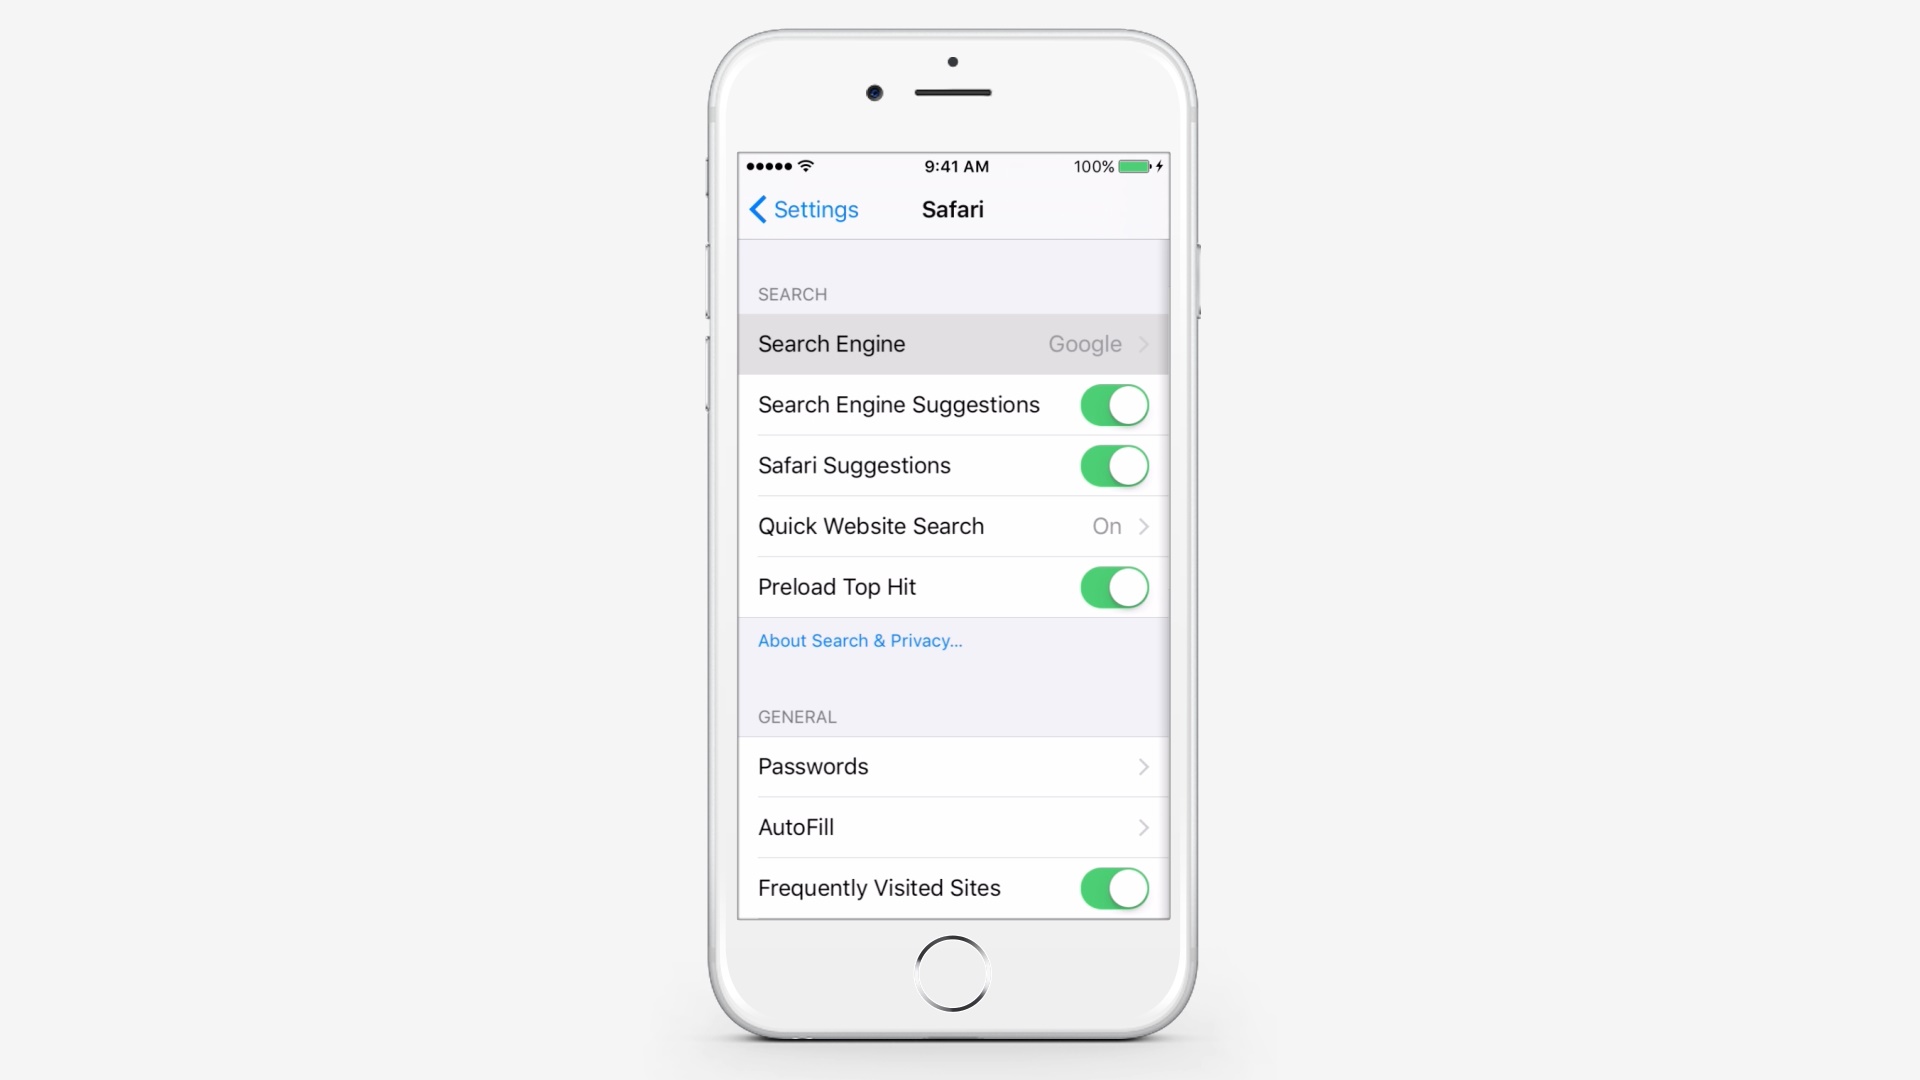Screen dimensions: 1920x1080
Task: Open AutoFill settings page
Action: click(x=951, y=827)
